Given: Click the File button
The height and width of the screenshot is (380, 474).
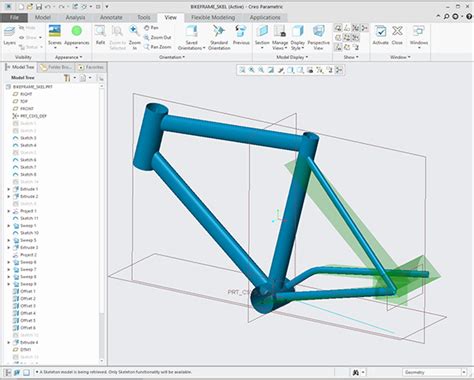Looking at the screenshot, I should pyautogui.click(x=14, y=17).
